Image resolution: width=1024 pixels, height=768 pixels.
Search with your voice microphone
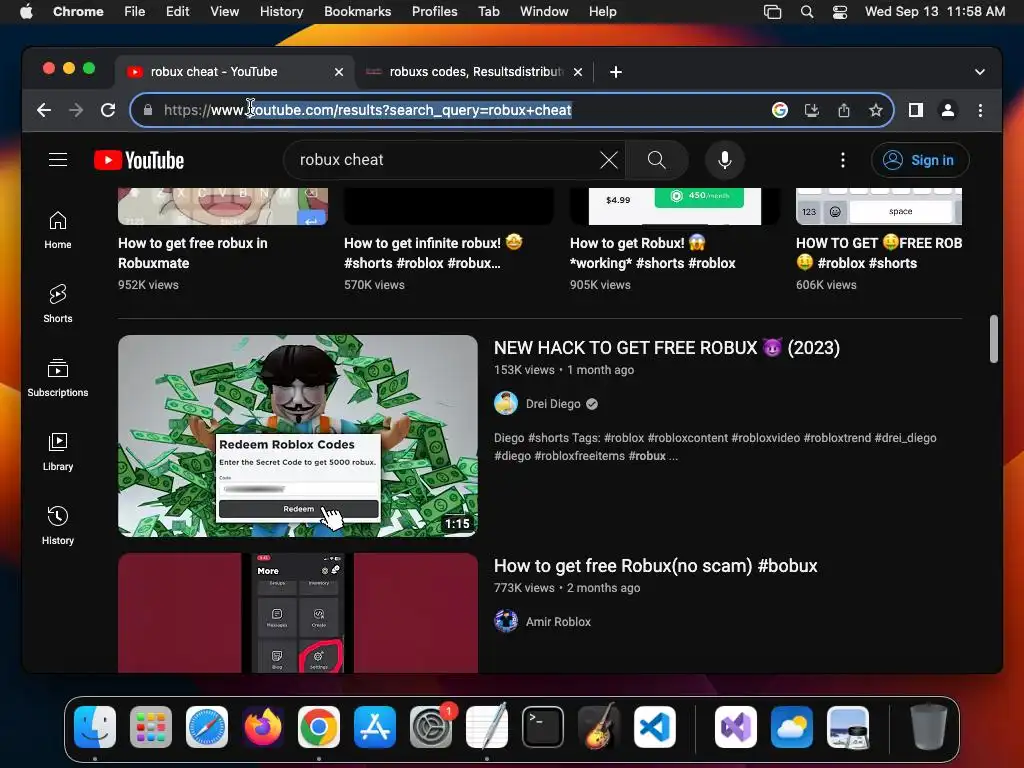click(724, 160)
